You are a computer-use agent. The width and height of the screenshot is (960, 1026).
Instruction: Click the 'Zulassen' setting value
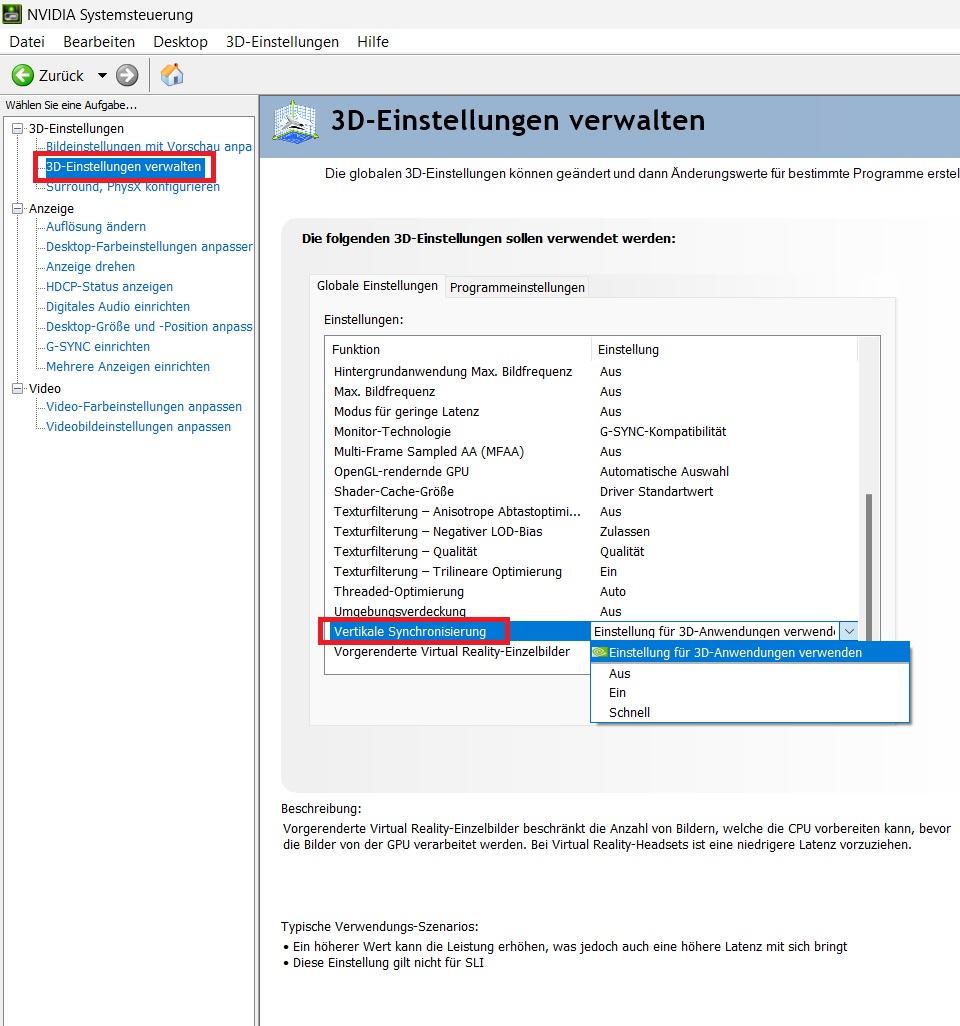click(625, 531)
